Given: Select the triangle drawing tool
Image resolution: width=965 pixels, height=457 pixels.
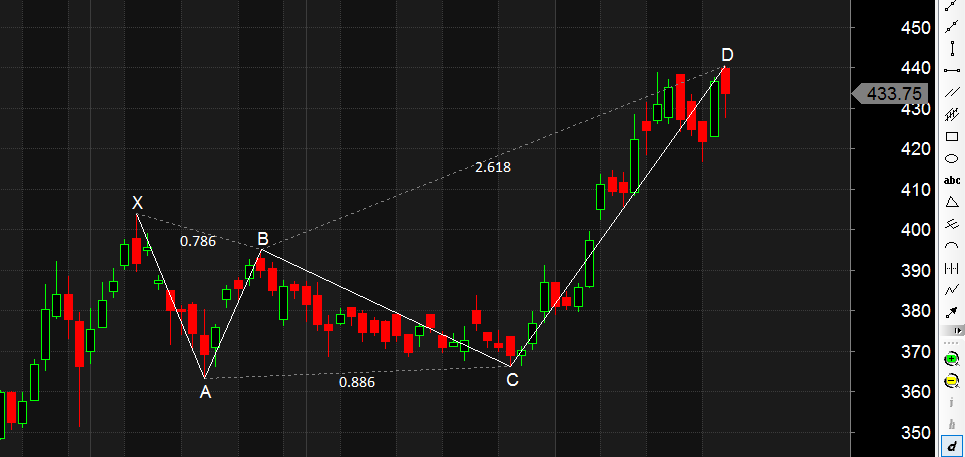Looking at the screenshot, I should [x=952, y=202].
